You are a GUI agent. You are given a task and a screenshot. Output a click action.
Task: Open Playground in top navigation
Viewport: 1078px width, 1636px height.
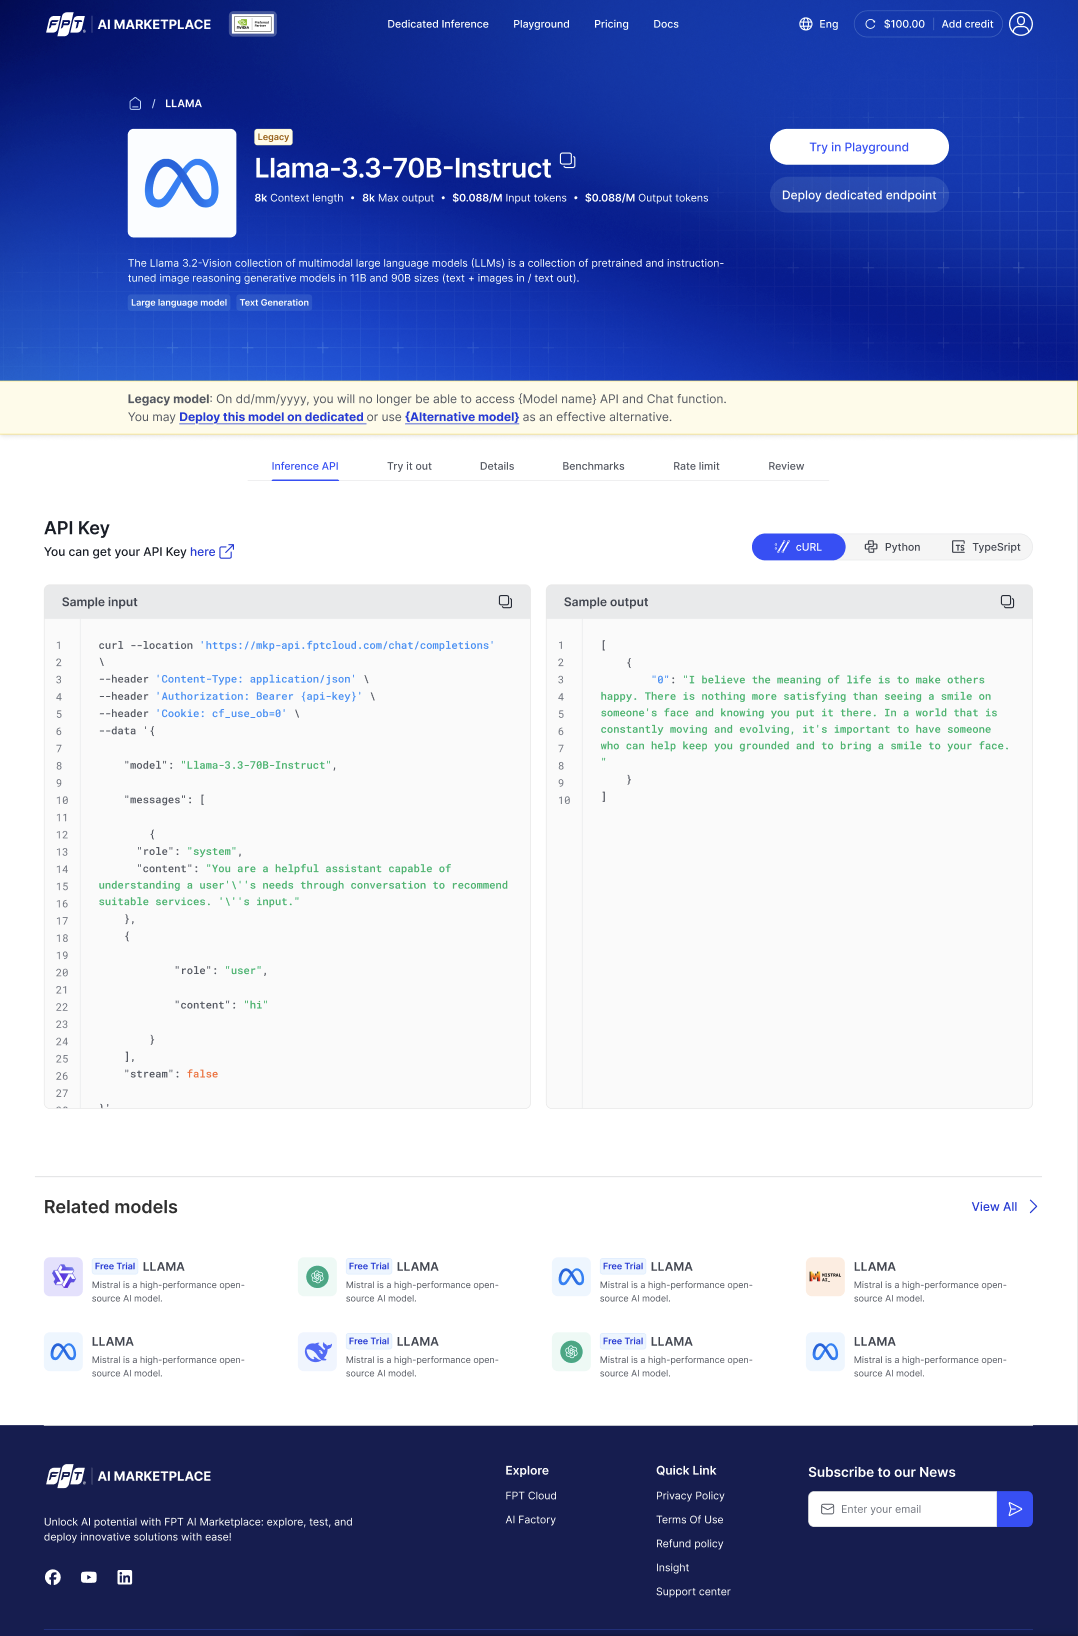click(x=541, y=24)
